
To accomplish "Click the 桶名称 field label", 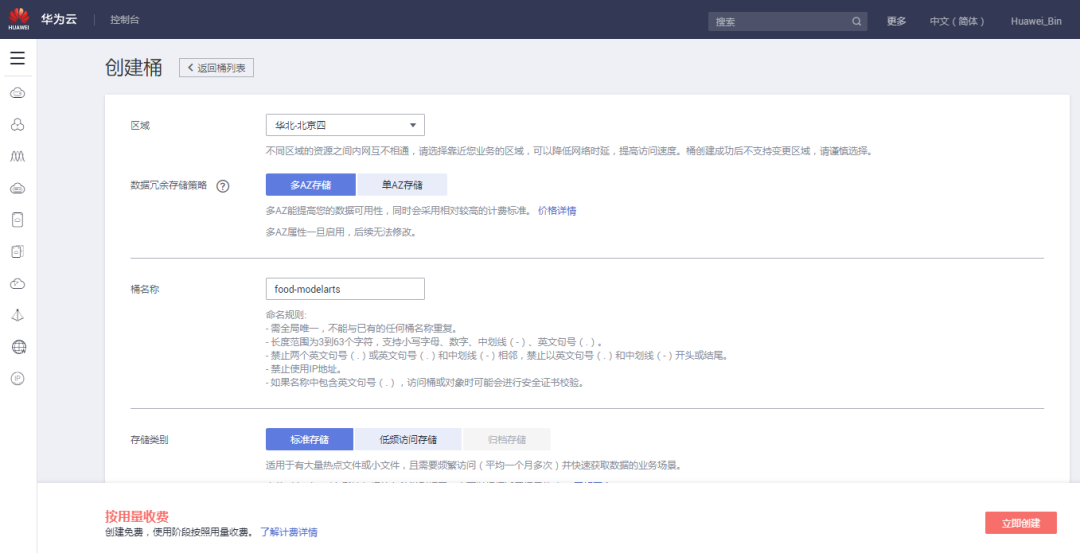I will (x=145, y=289).
